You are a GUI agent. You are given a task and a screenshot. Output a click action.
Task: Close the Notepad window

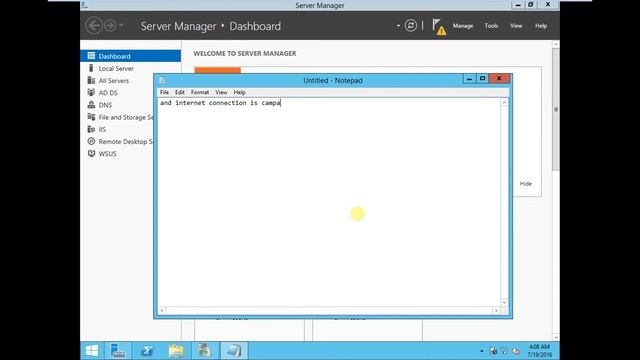coord(499,78)
